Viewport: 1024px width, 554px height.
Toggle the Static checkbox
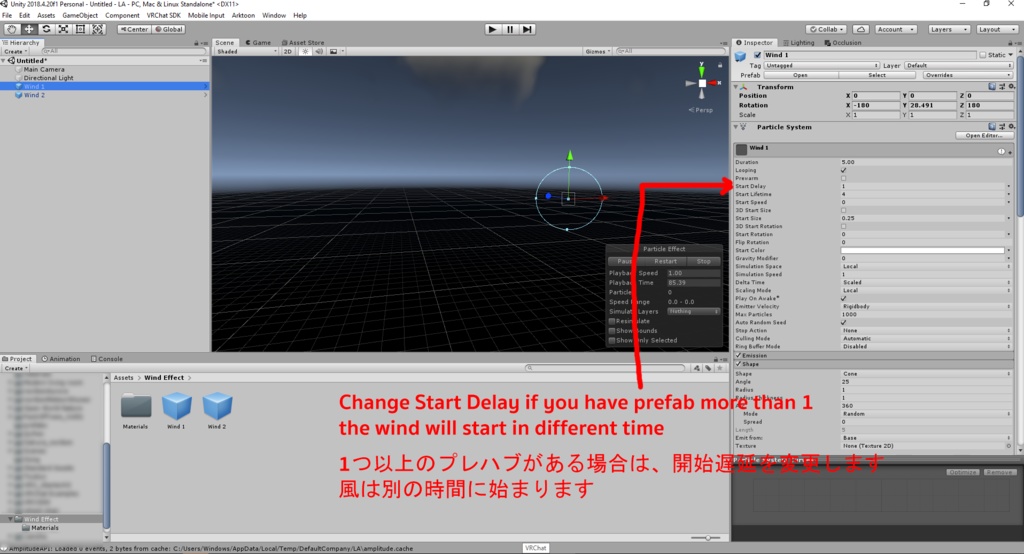coord(982,55)
